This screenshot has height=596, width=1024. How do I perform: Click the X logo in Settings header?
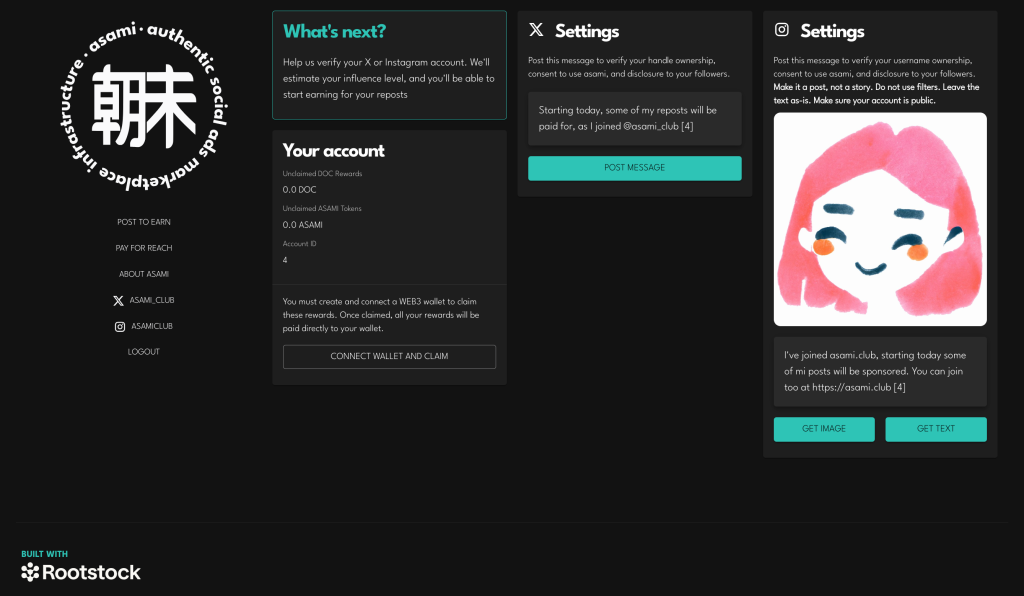pos(536,29)
